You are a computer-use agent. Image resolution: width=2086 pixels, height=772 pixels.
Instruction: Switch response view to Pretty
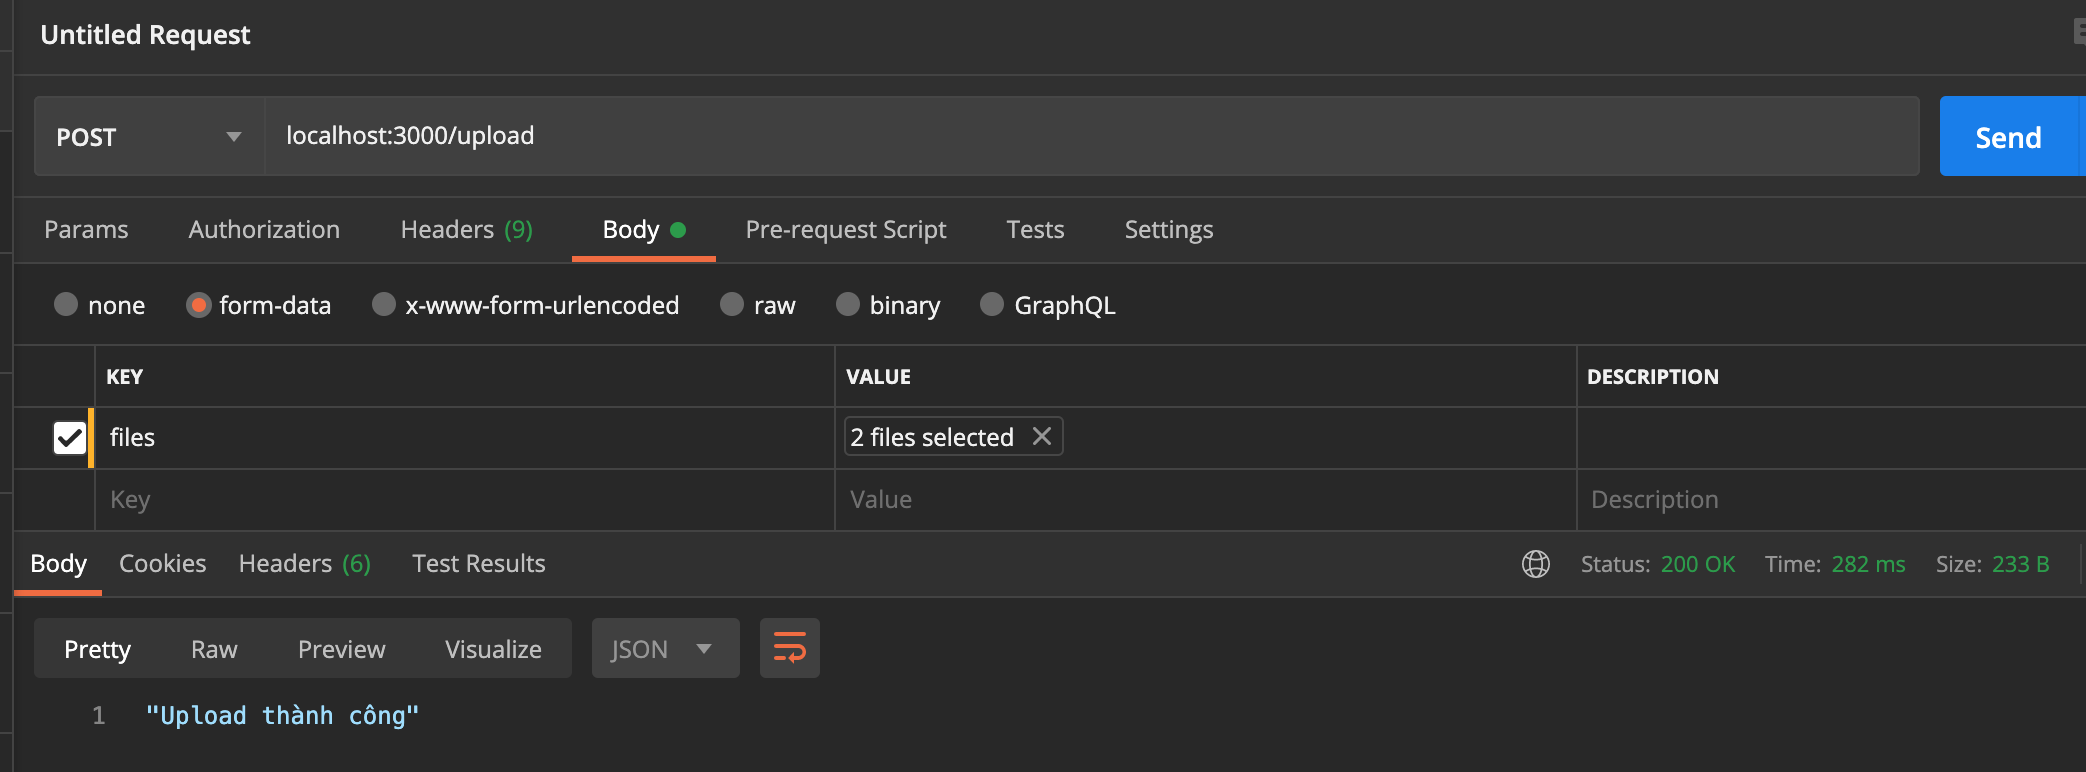pyautogui.click(x=97, y=649)
